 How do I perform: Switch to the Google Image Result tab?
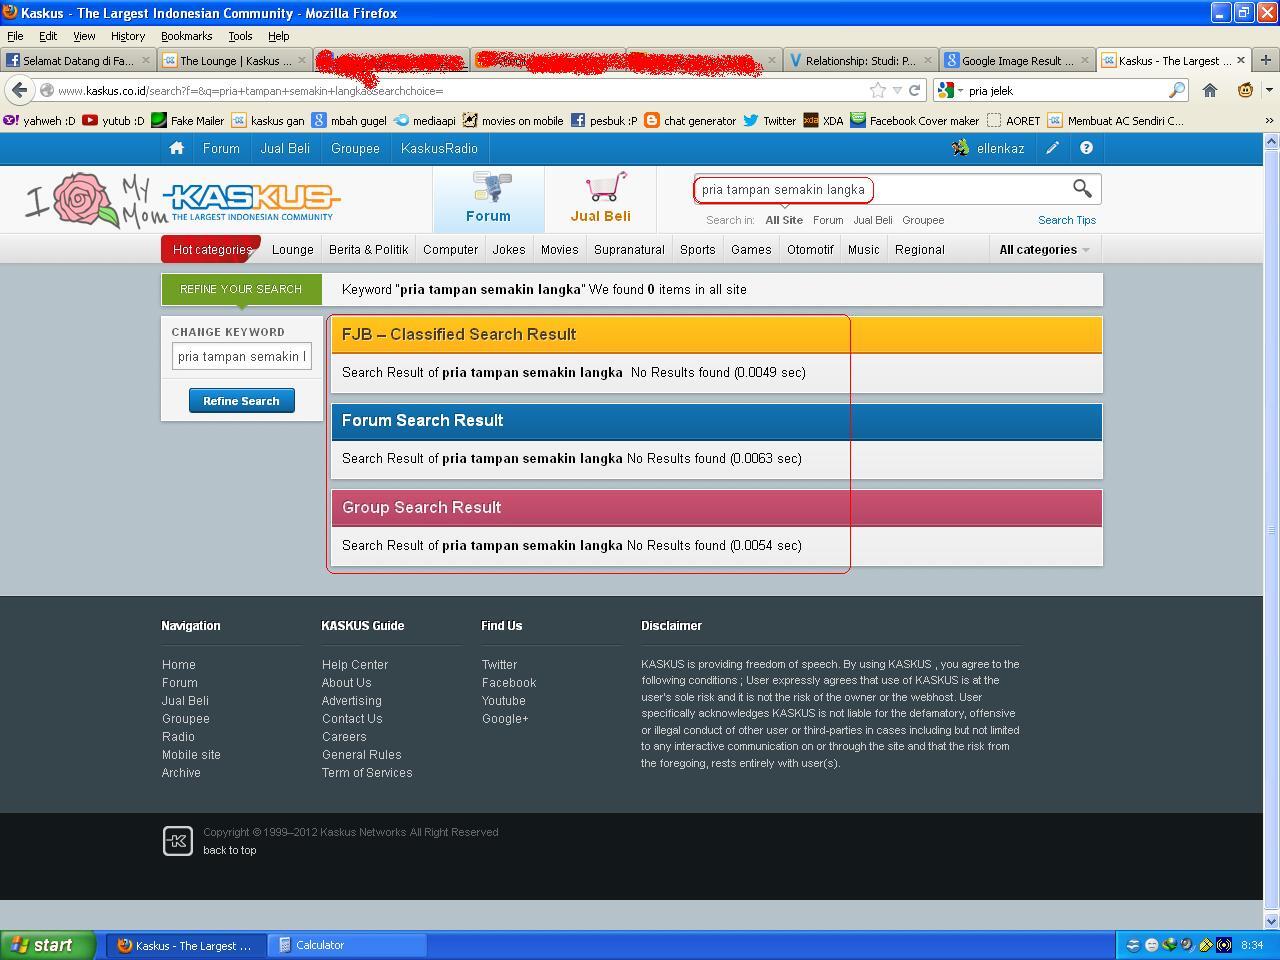pos(1017,60)
